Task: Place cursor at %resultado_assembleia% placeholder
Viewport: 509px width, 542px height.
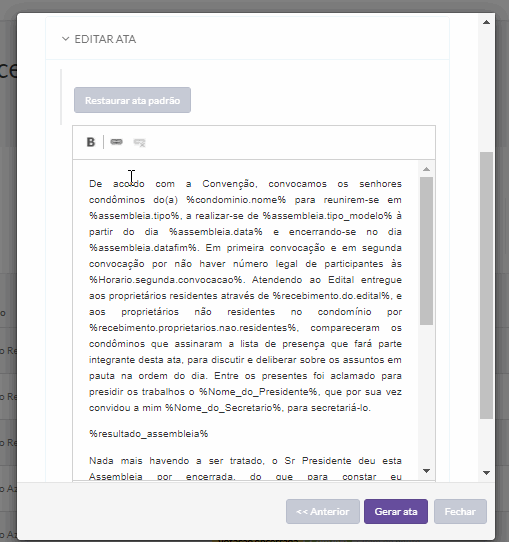Action: 149,434
